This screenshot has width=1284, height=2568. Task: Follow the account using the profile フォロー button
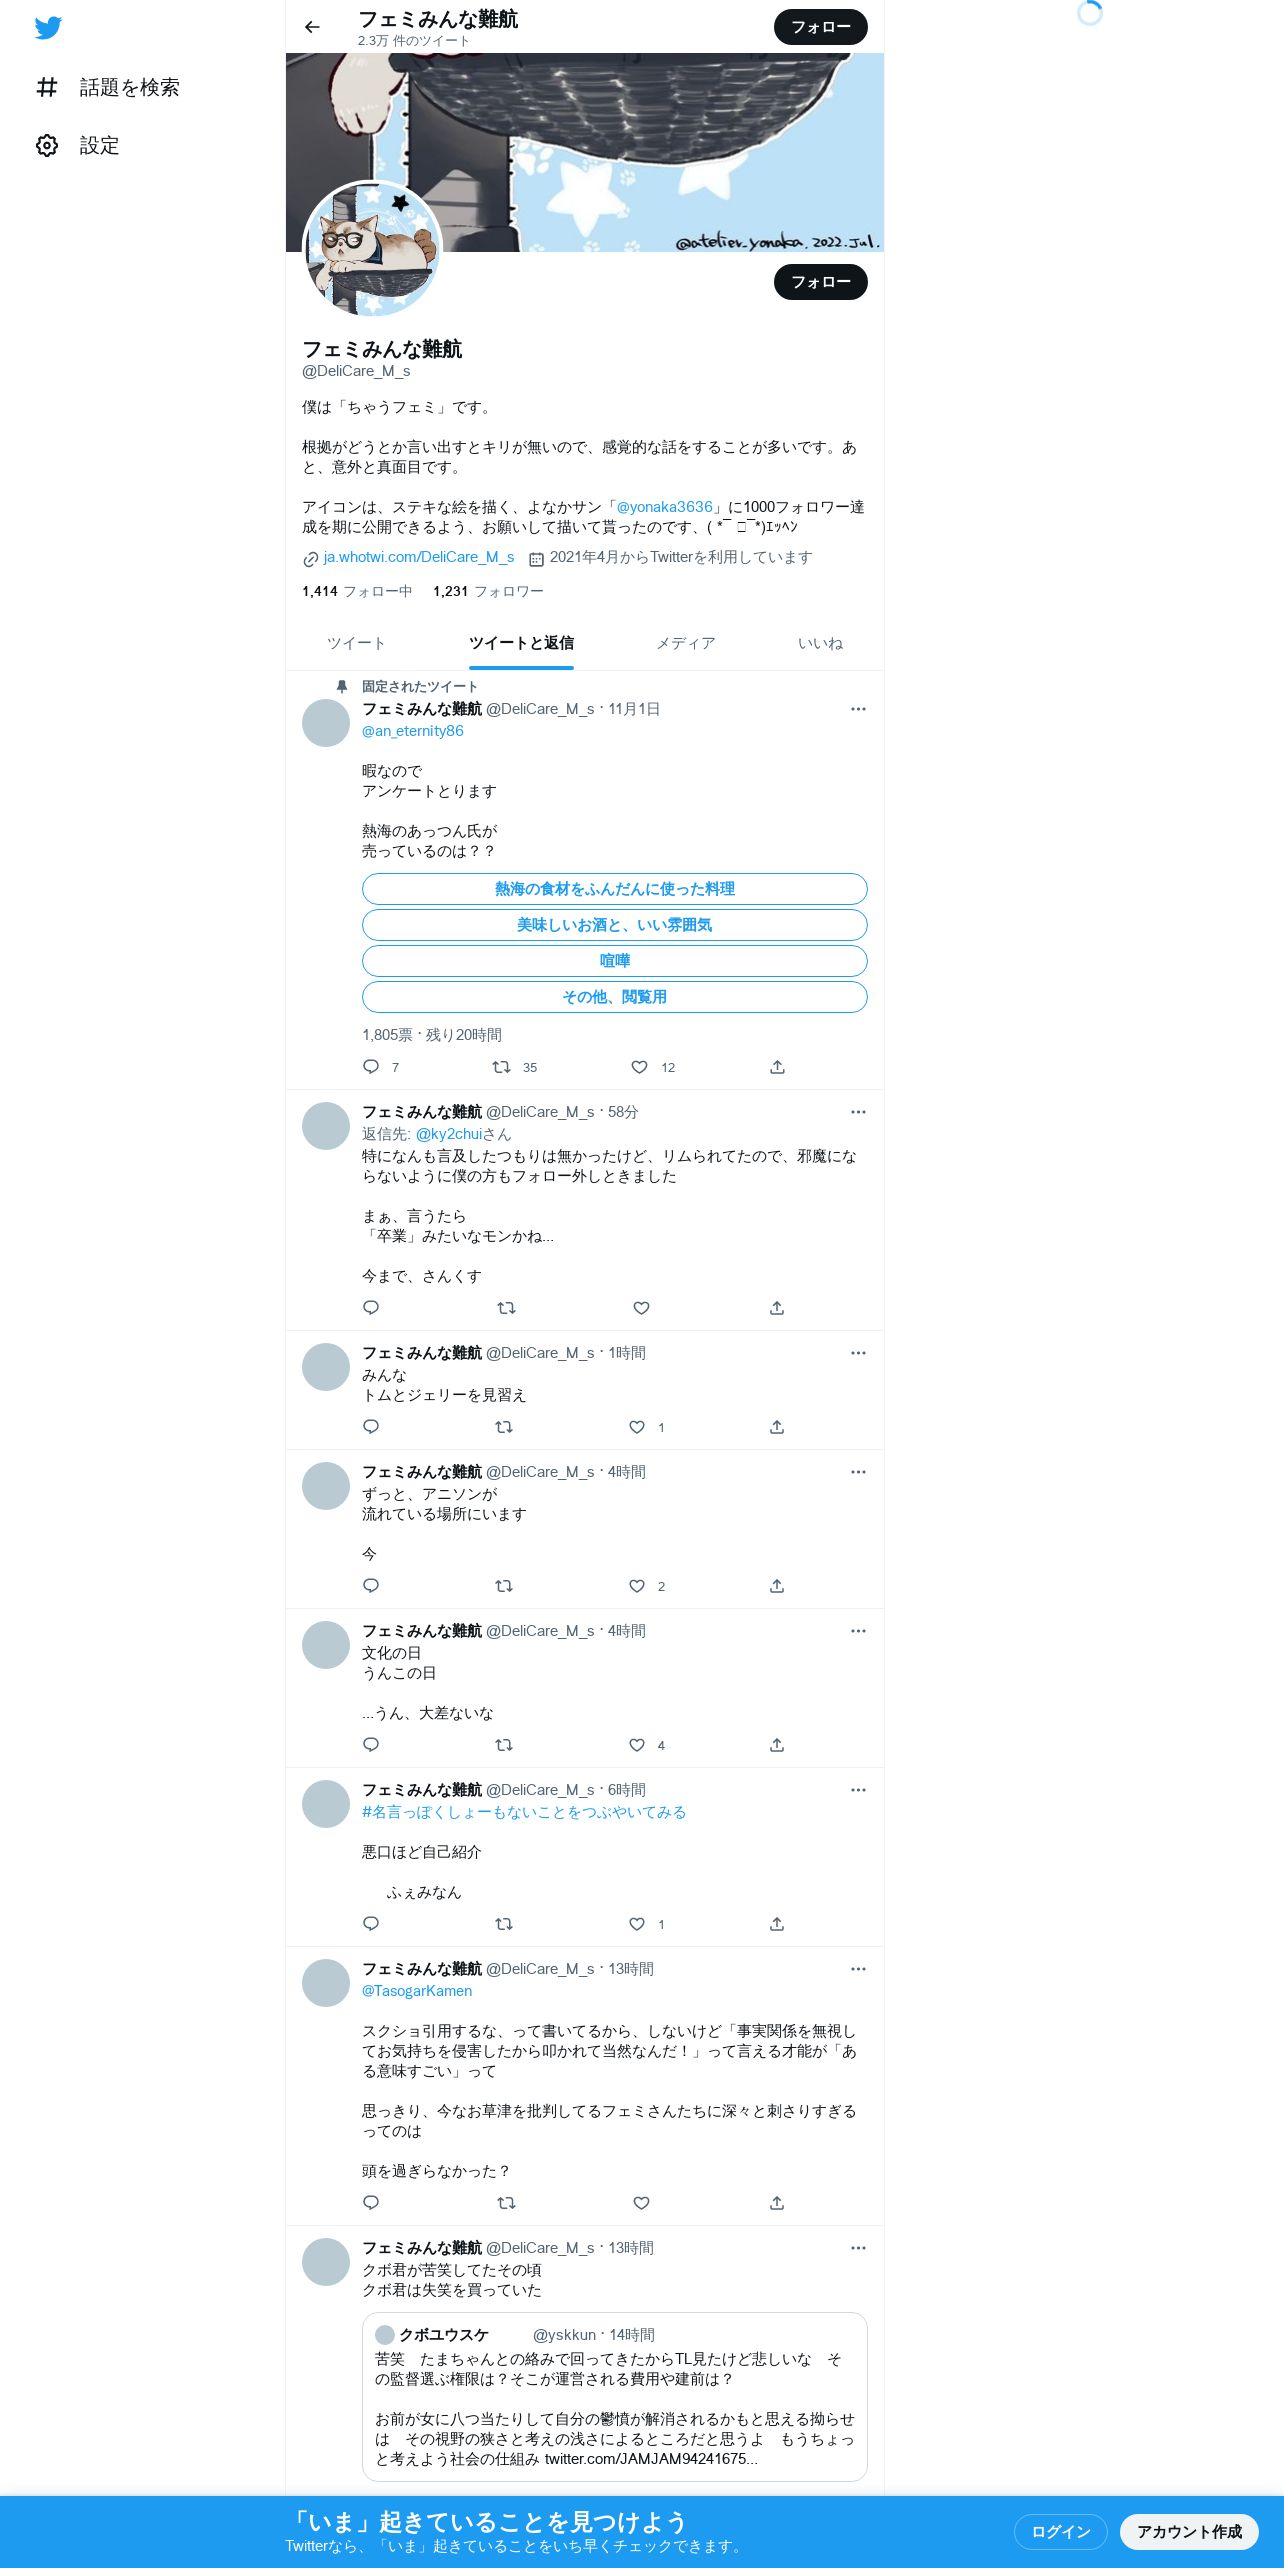820,282
